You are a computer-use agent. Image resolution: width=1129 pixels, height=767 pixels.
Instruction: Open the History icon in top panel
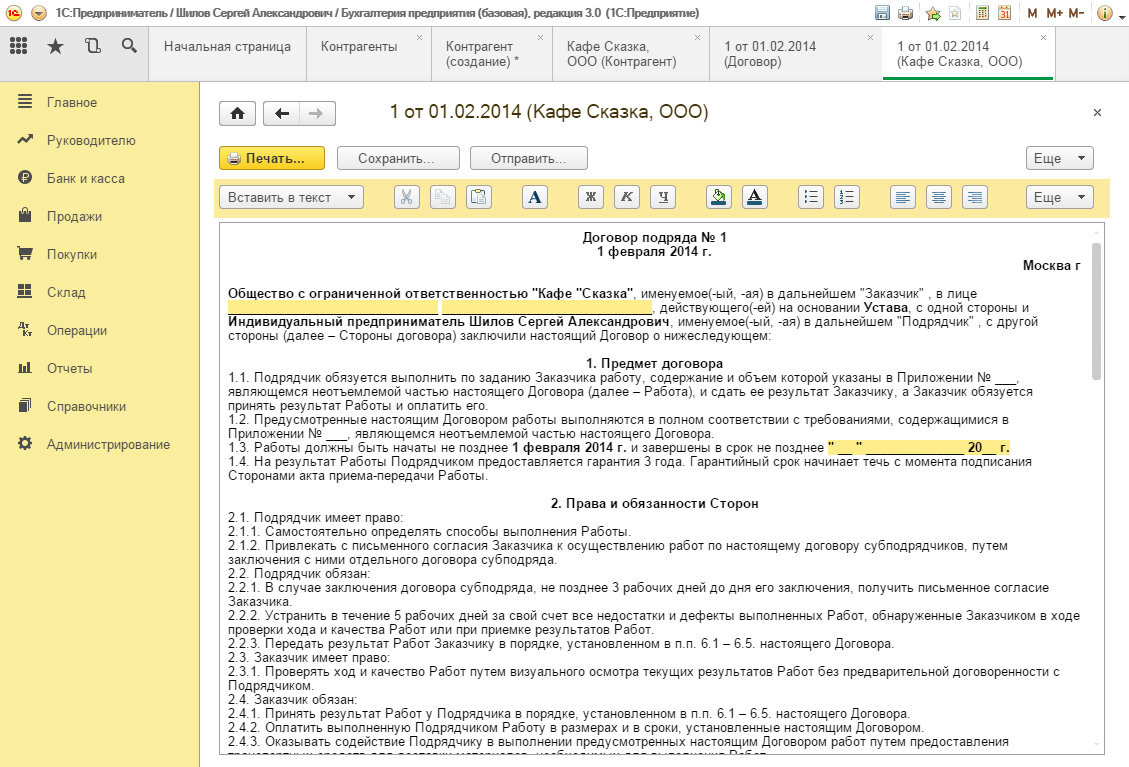pyautogui.click(x=92, y=46)
